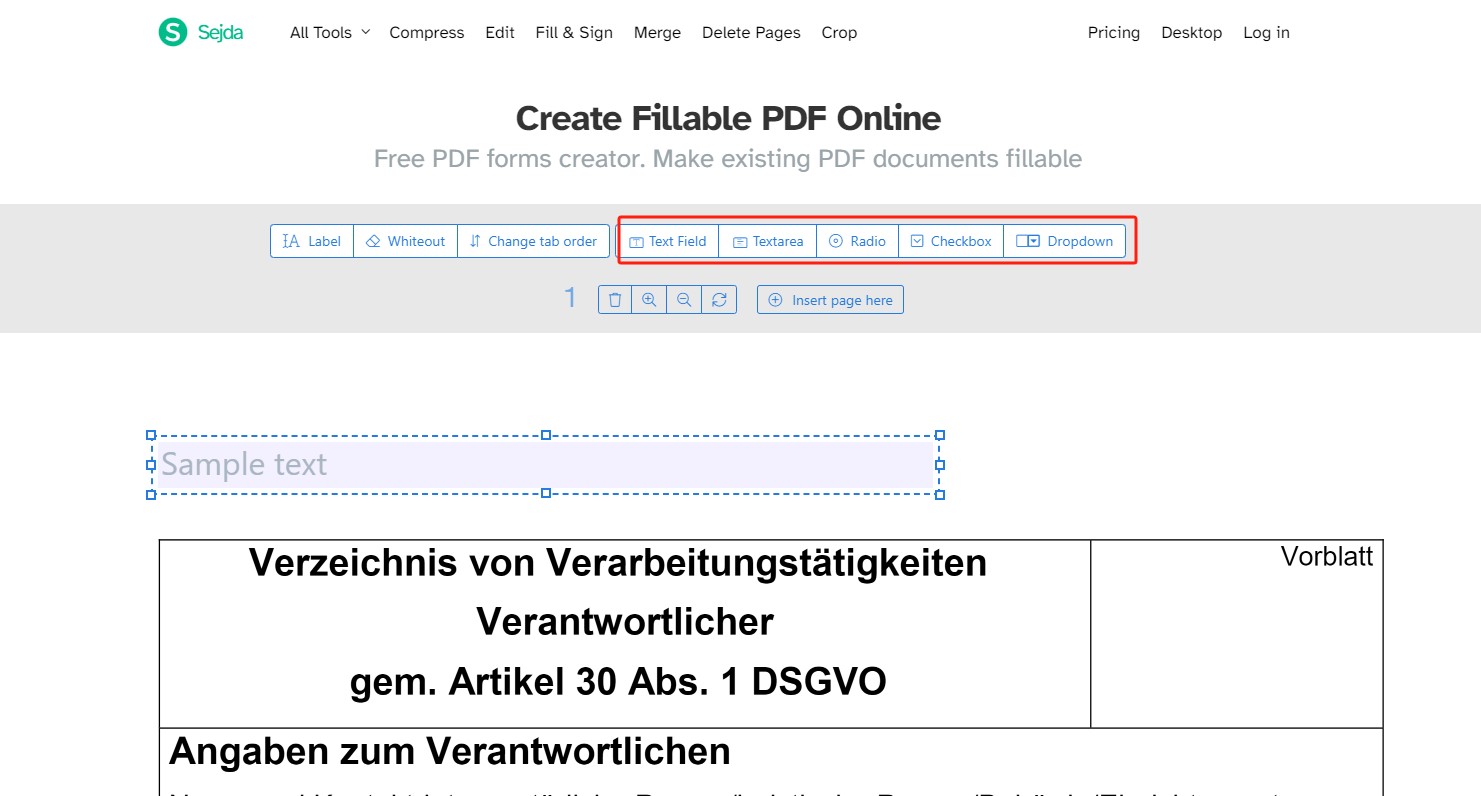Click the page number 1 indicator
The height and width of the screenshot is (796, 1481).
[571, 298]
